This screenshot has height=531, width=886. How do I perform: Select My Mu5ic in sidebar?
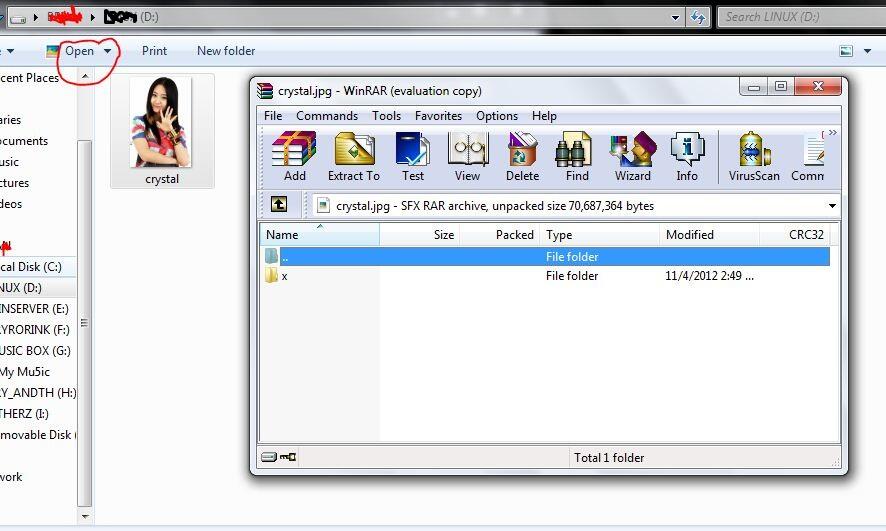point(25,372)
